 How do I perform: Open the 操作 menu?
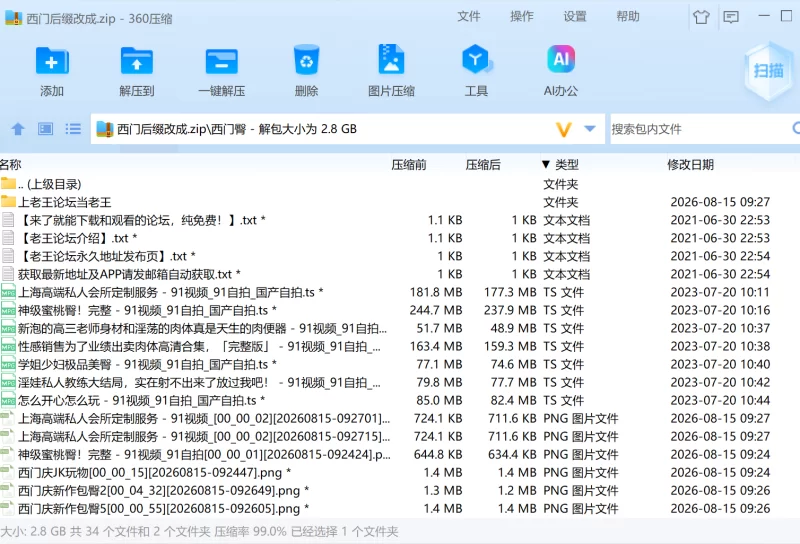[521, 16]
